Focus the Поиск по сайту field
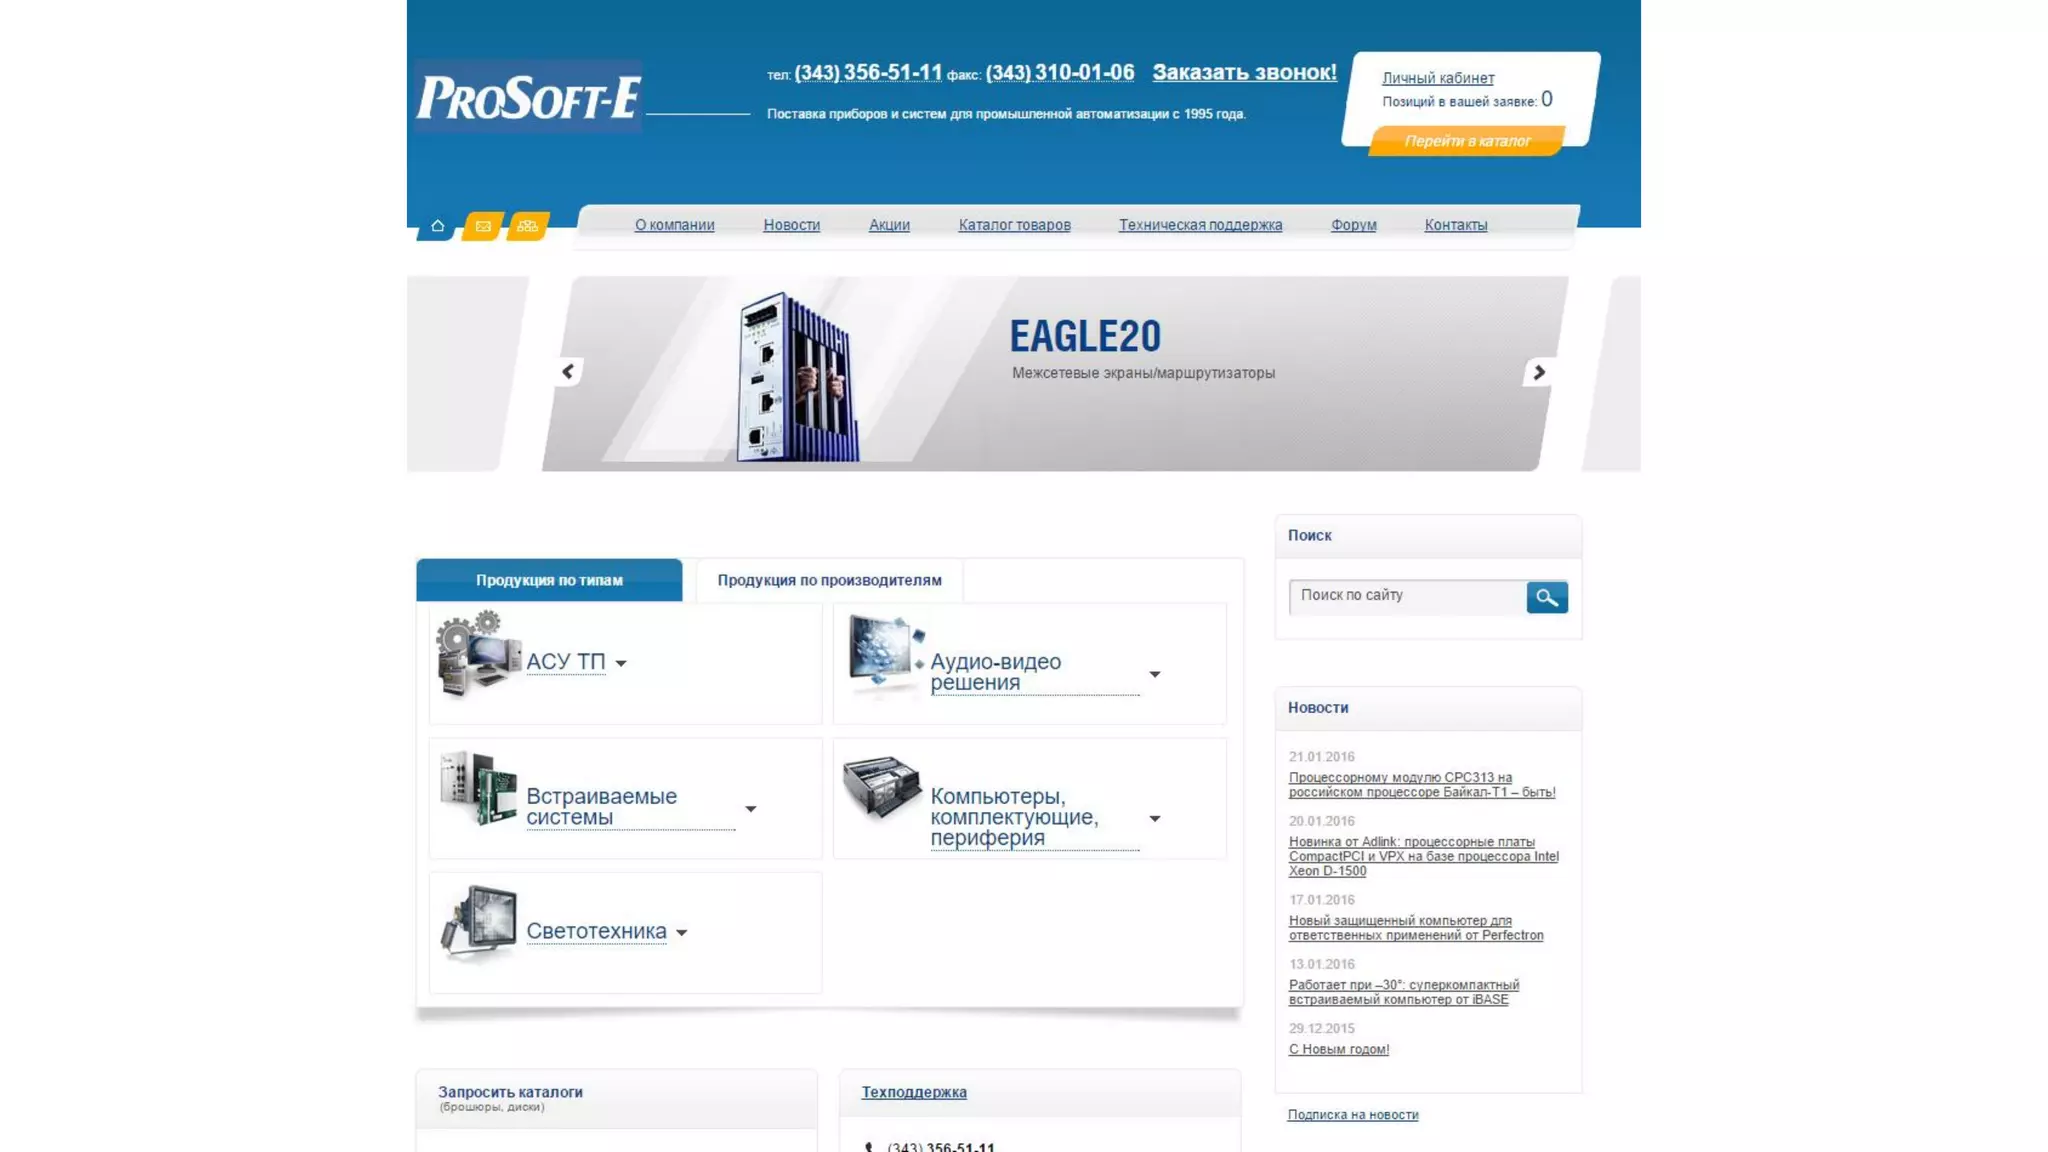This screenshot has width=2048, height=1152. (x=1406, y=596)
